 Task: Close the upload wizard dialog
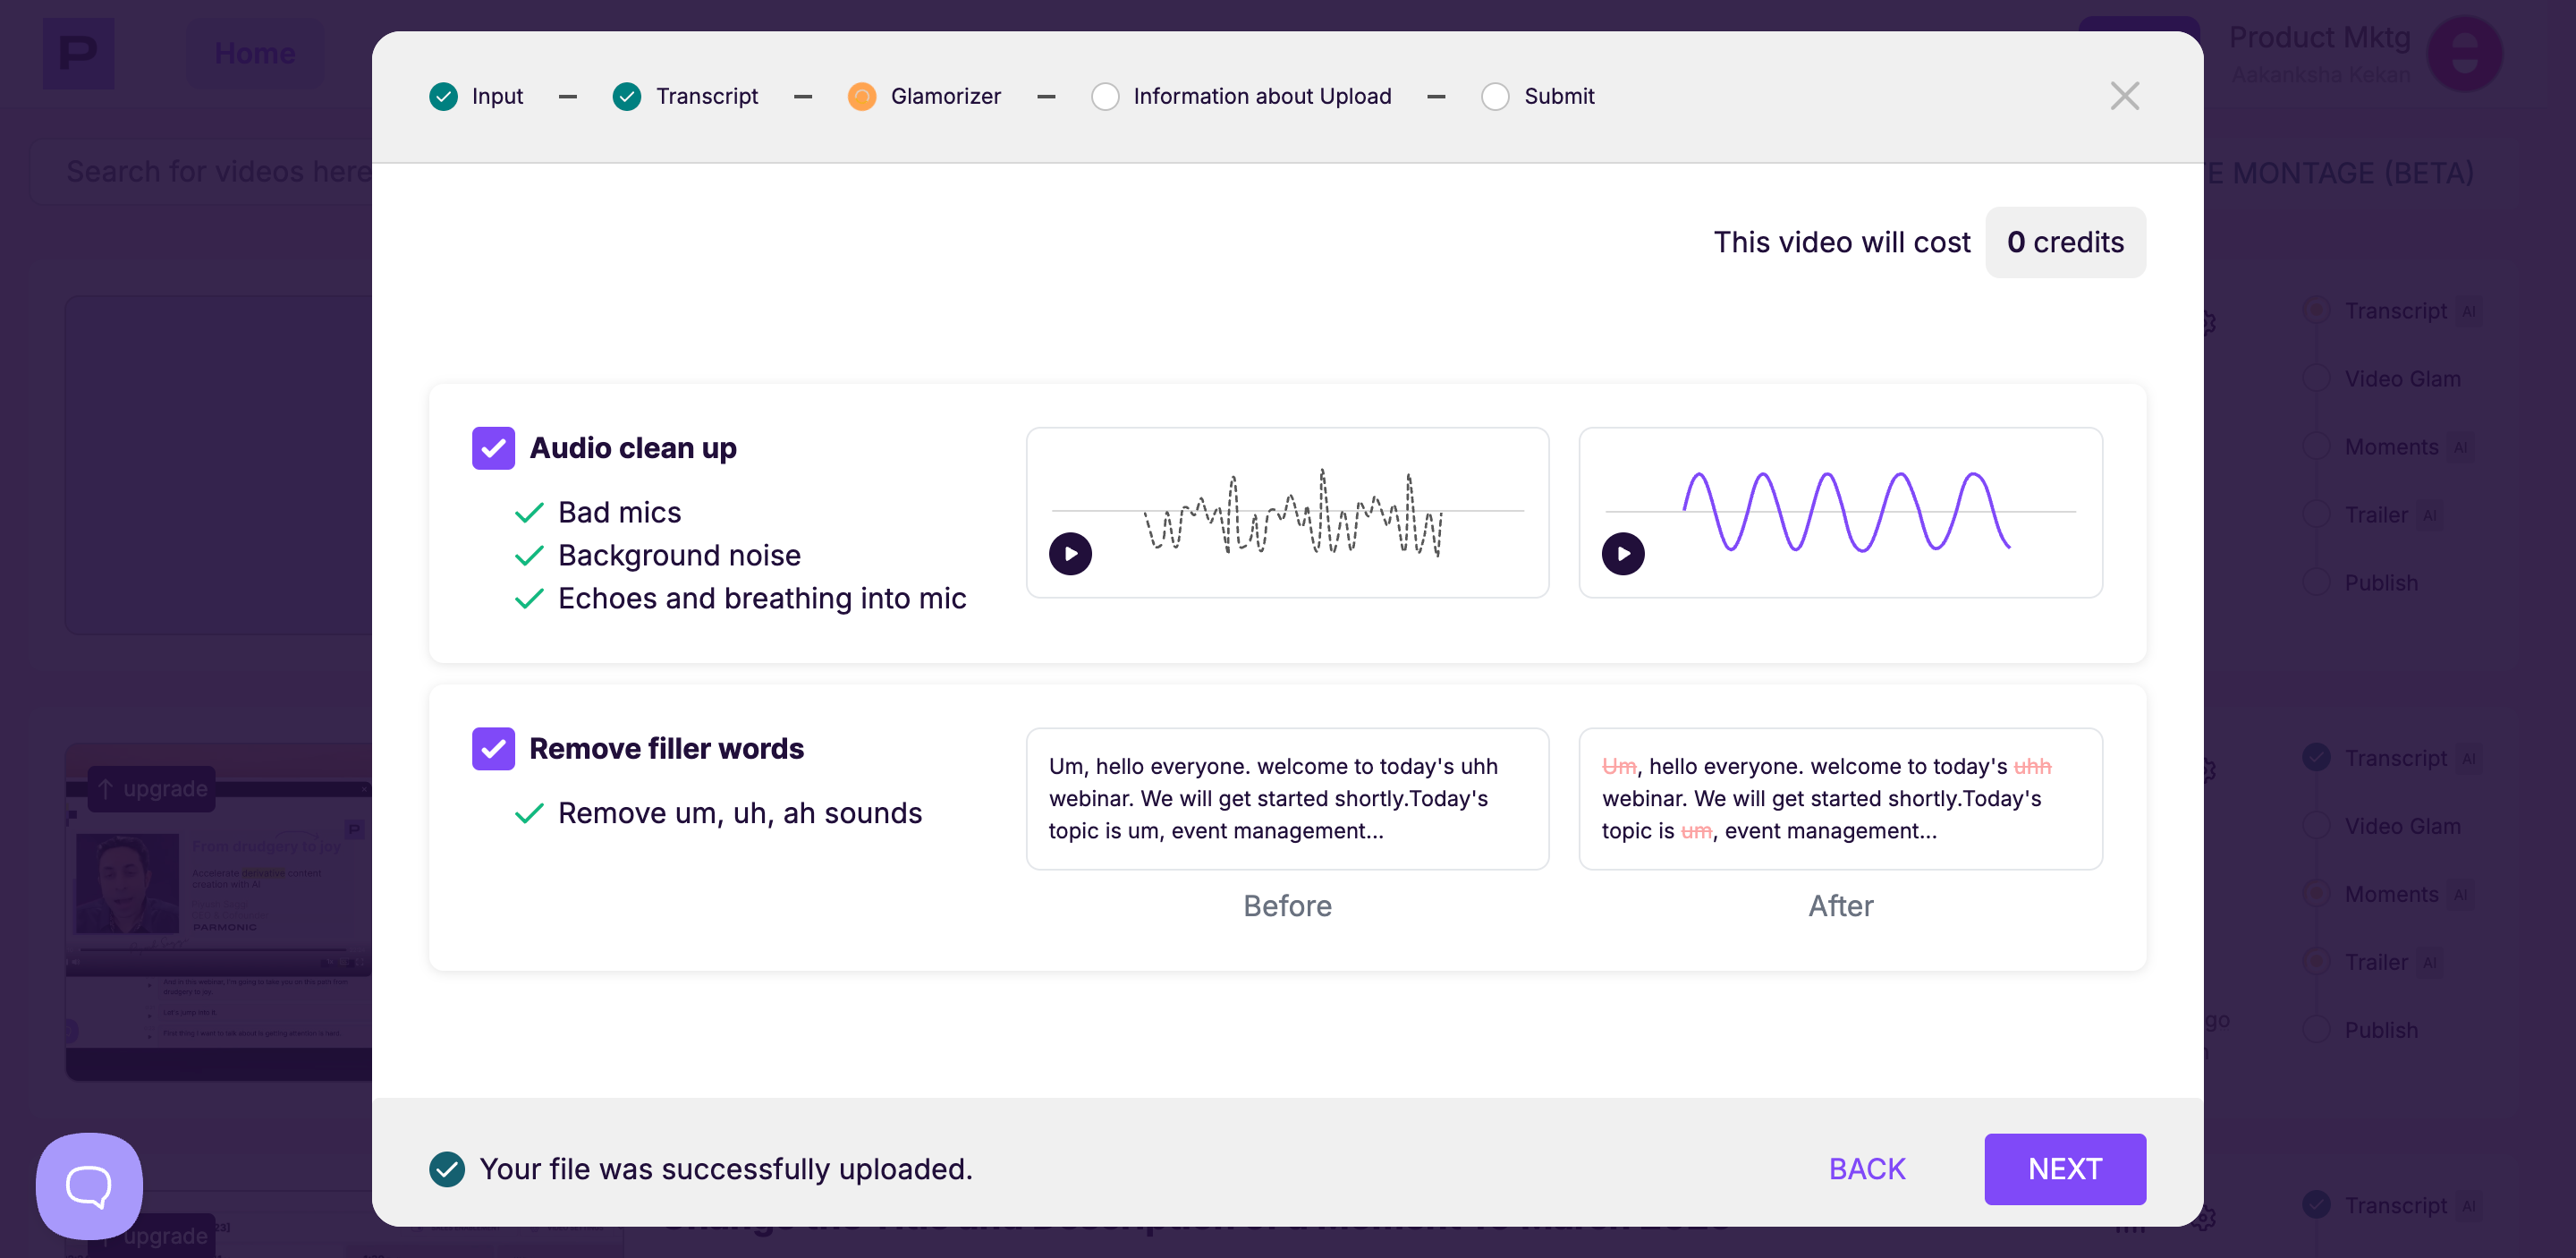(2124, 96)
